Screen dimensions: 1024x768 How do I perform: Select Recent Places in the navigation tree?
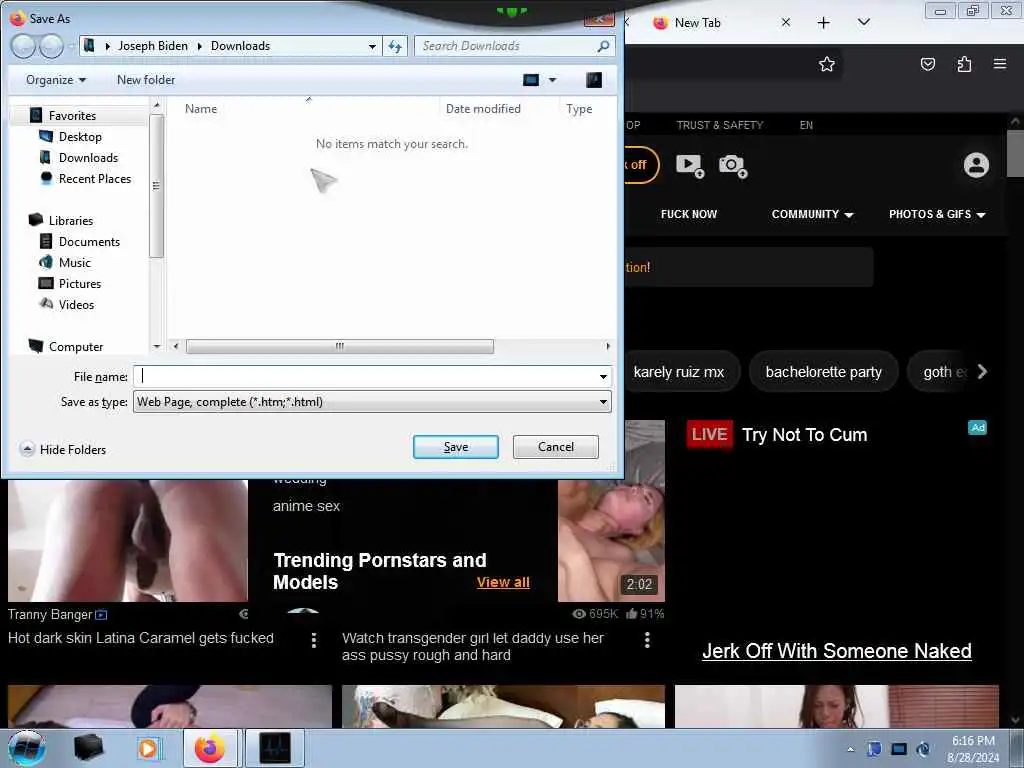tap(95, 178)
